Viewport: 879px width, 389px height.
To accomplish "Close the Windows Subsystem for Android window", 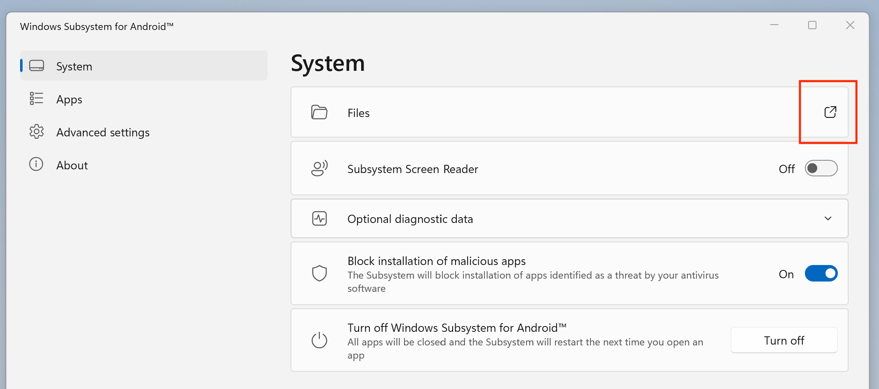I will pos(850,25).
